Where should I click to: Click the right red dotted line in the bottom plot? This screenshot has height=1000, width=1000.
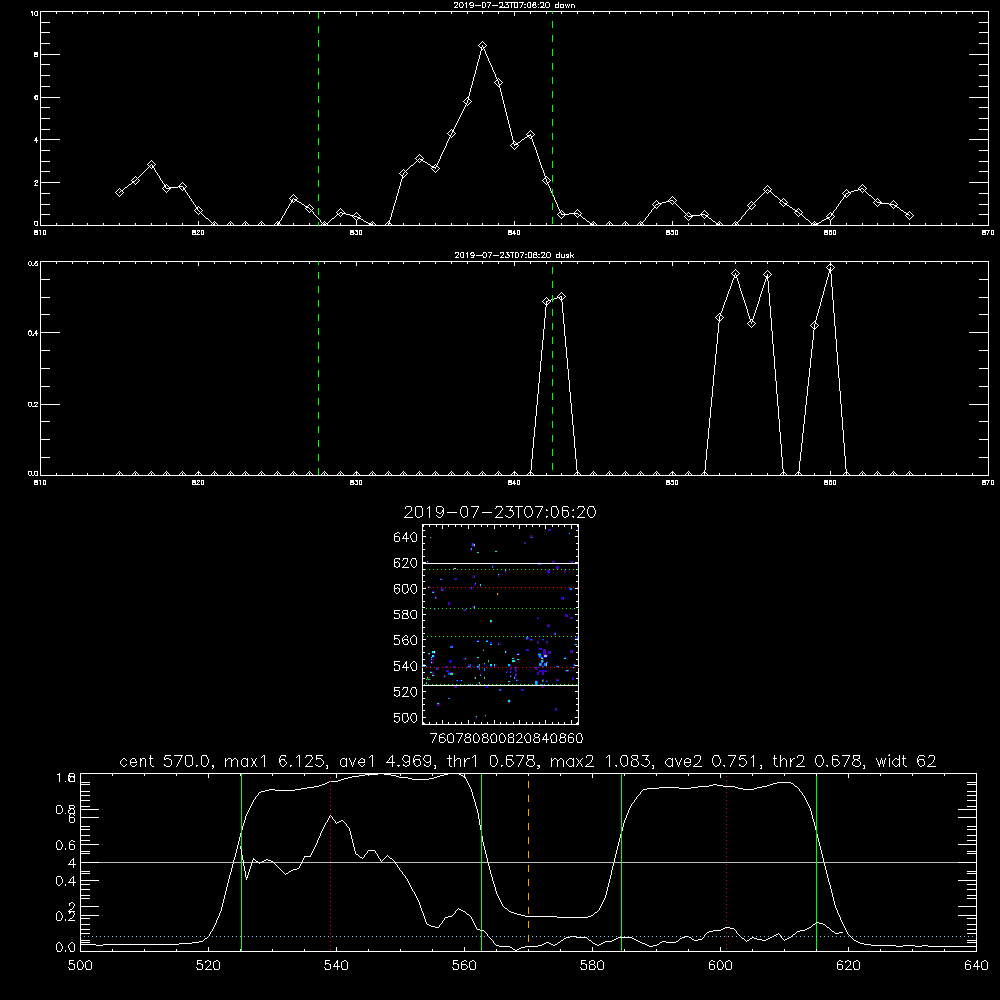click(726, 862)
